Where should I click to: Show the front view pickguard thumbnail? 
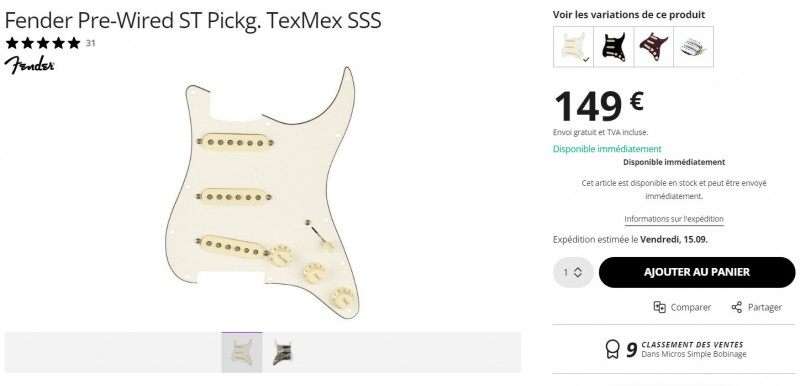pyautogui.click(x=242, y=352)
